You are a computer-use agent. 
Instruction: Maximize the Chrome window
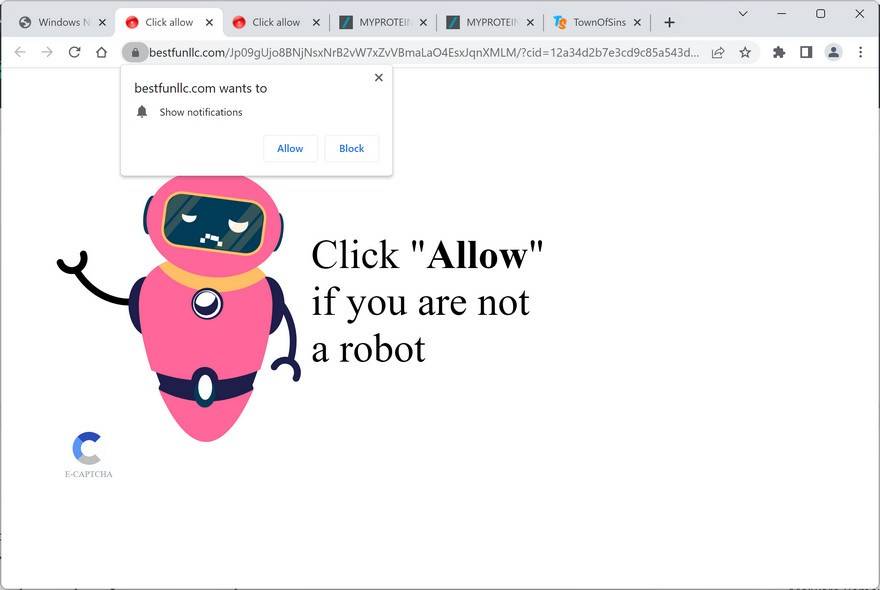[x=821, y=13]
